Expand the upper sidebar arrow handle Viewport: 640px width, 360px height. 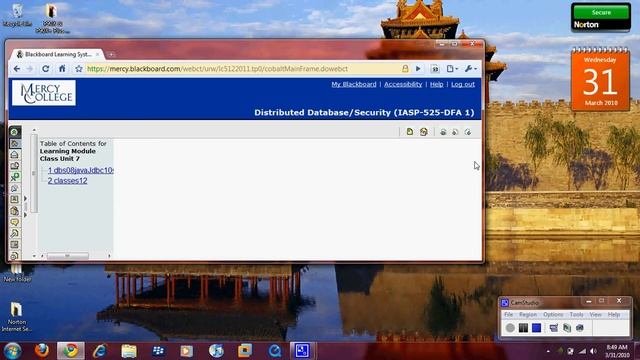25,199
